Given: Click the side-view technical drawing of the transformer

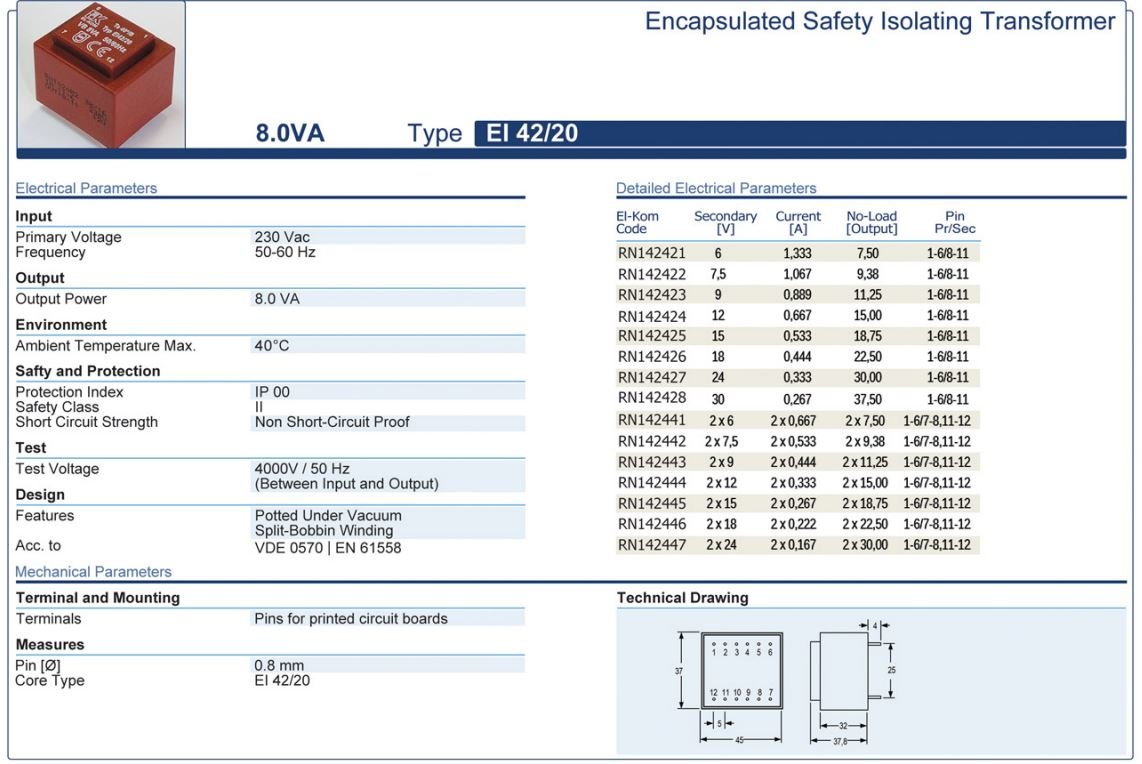Looking at the screenshot, I should click(845, 671).
